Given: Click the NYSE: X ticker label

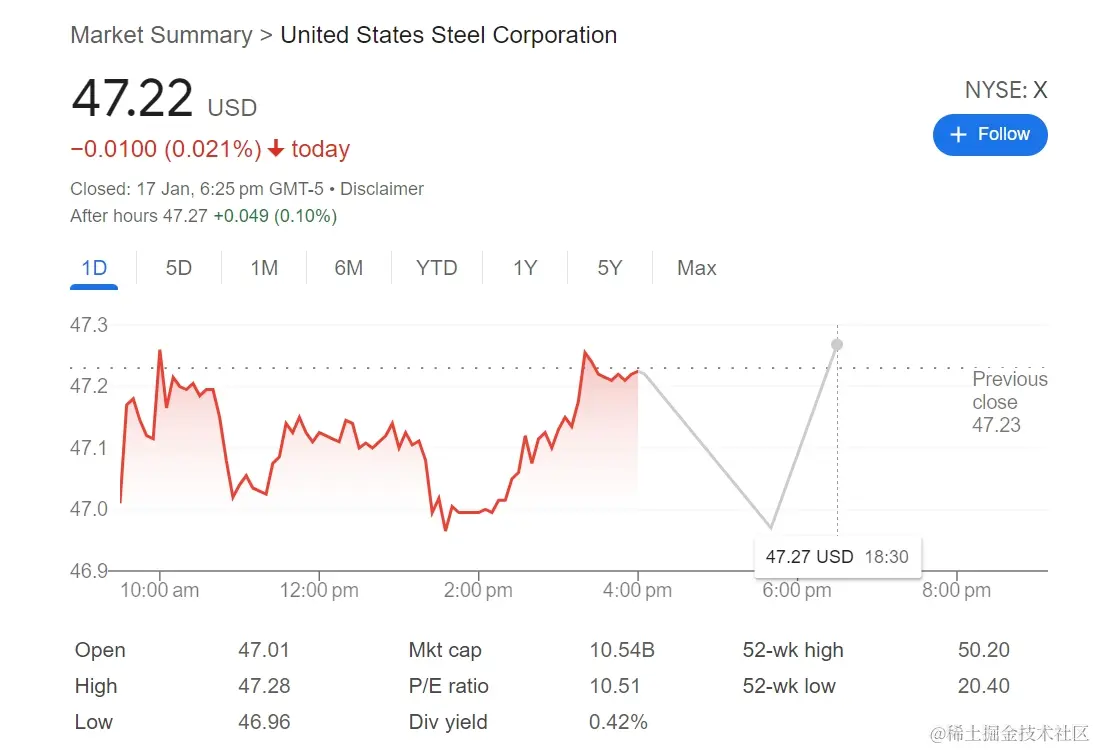Looking at the screenshot, I should (1005, 90).
